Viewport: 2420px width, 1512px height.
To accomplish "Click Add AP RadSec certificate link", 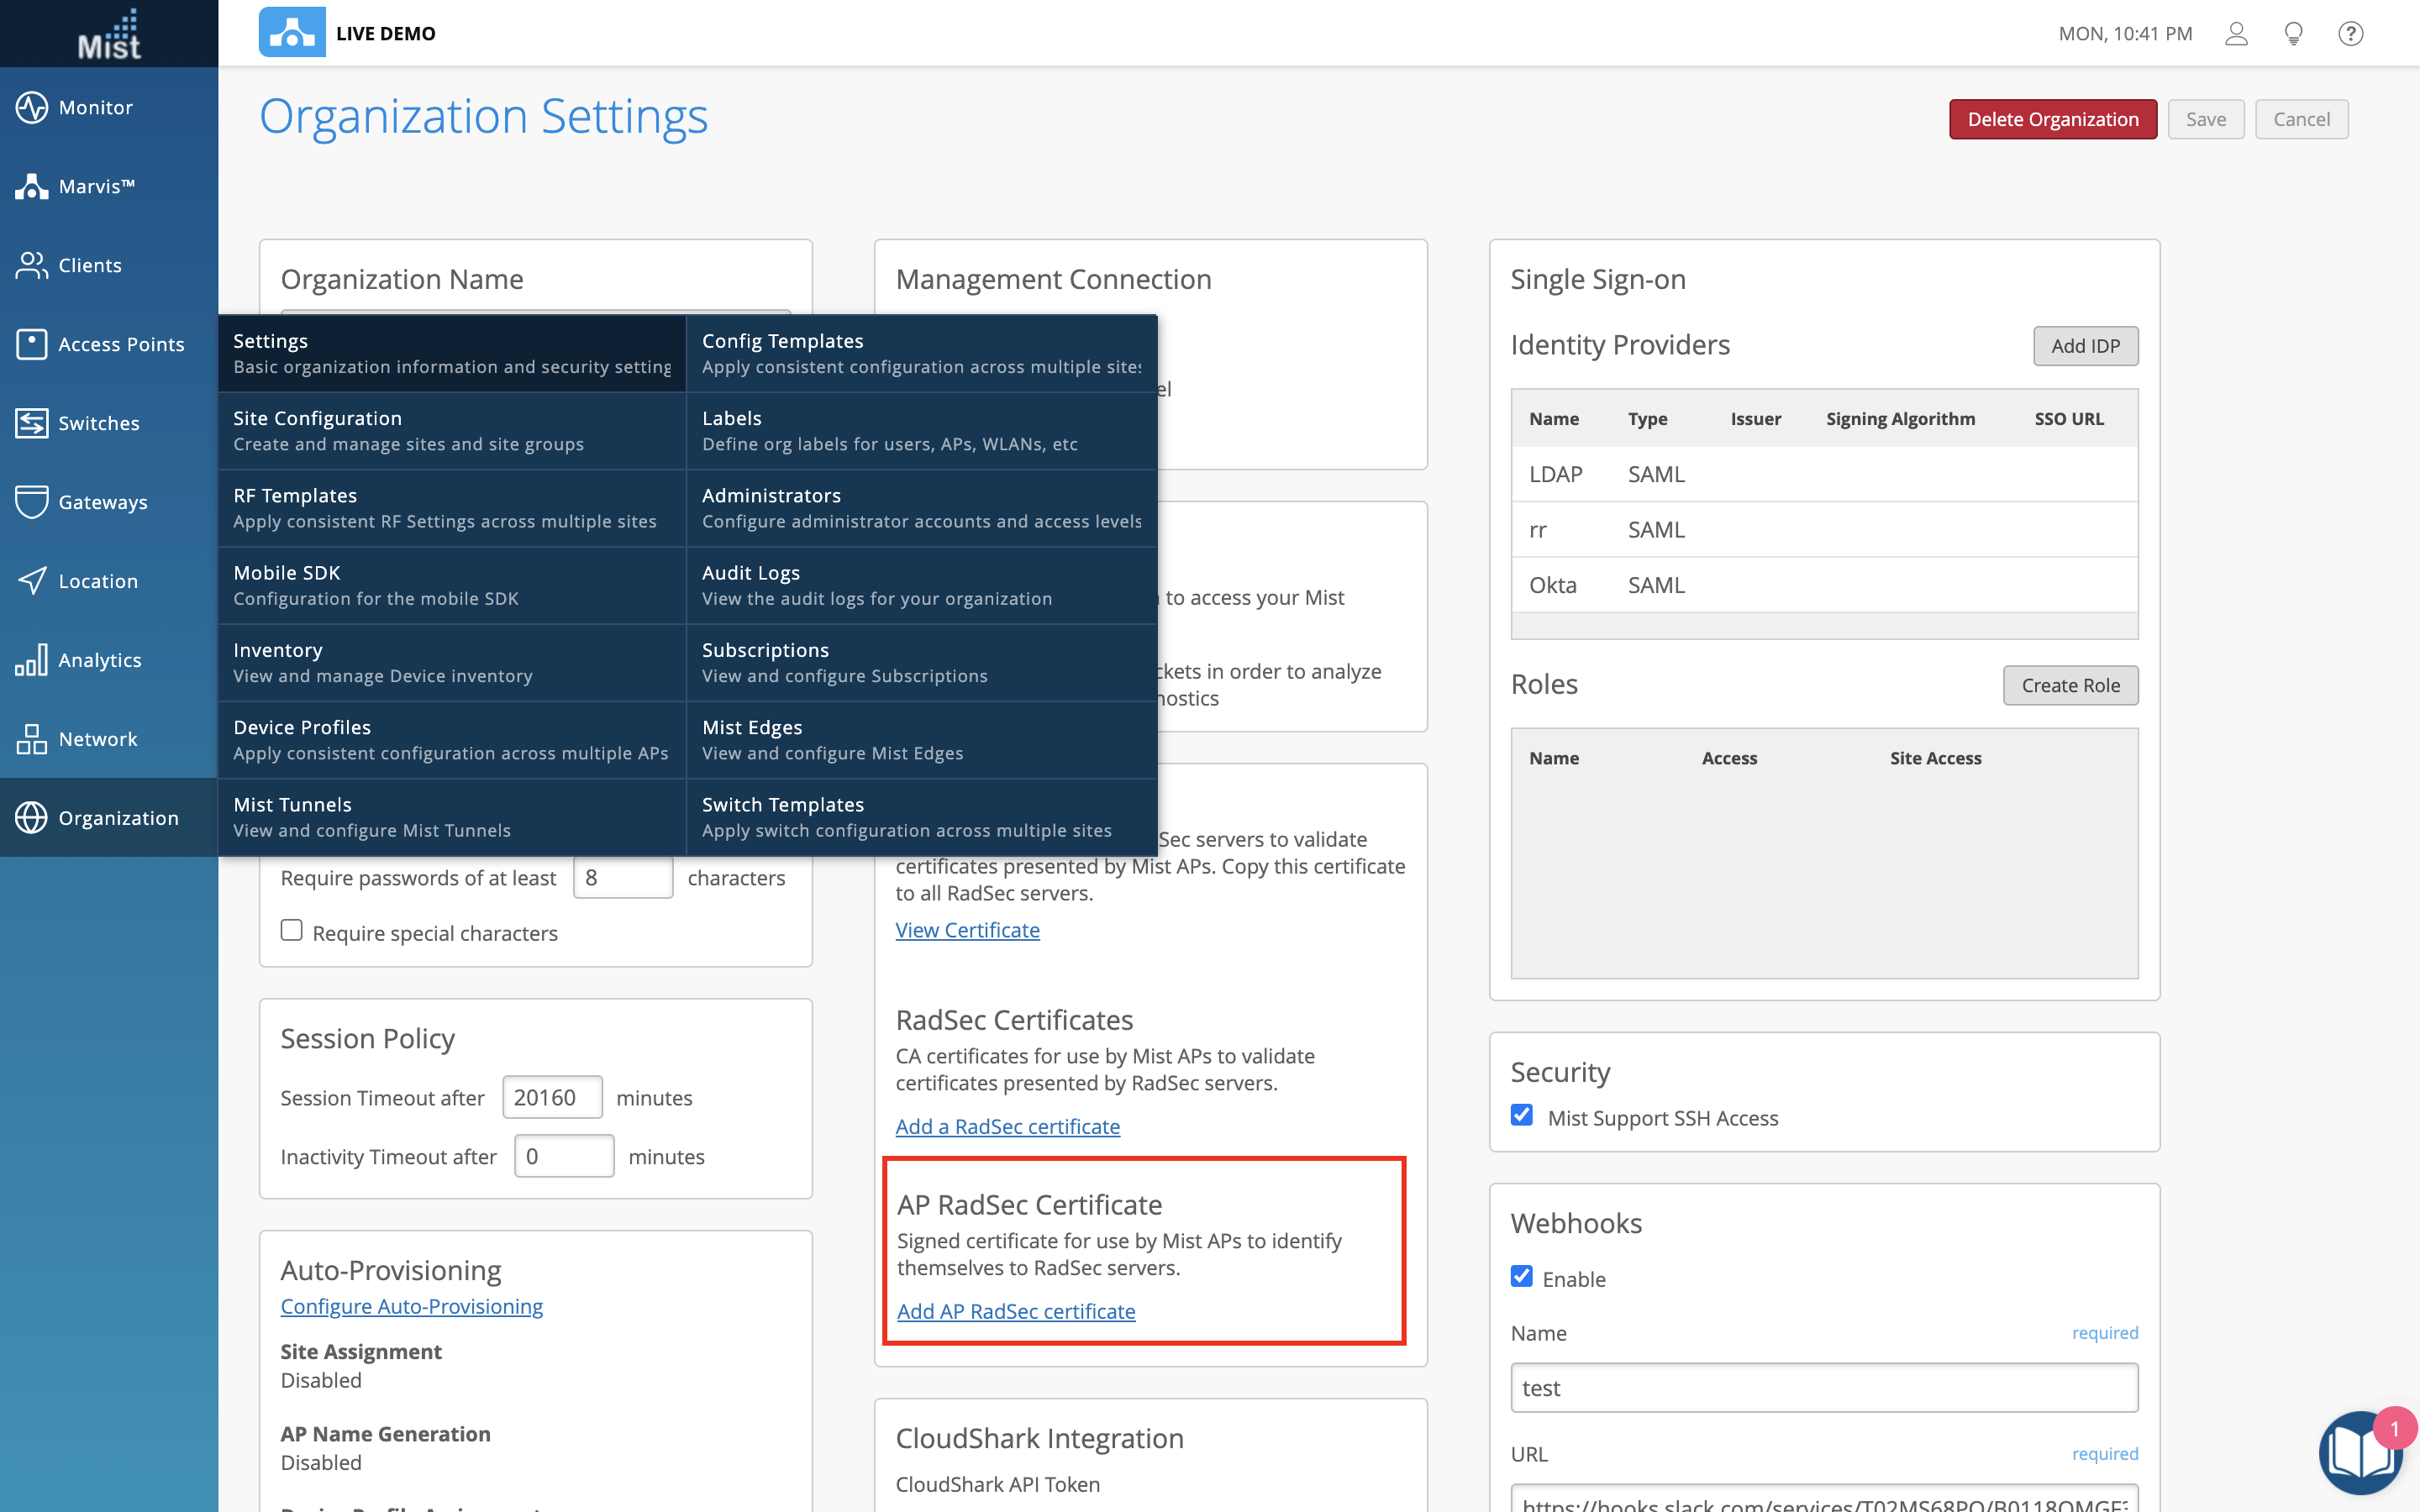I will coord(1016,1311).
